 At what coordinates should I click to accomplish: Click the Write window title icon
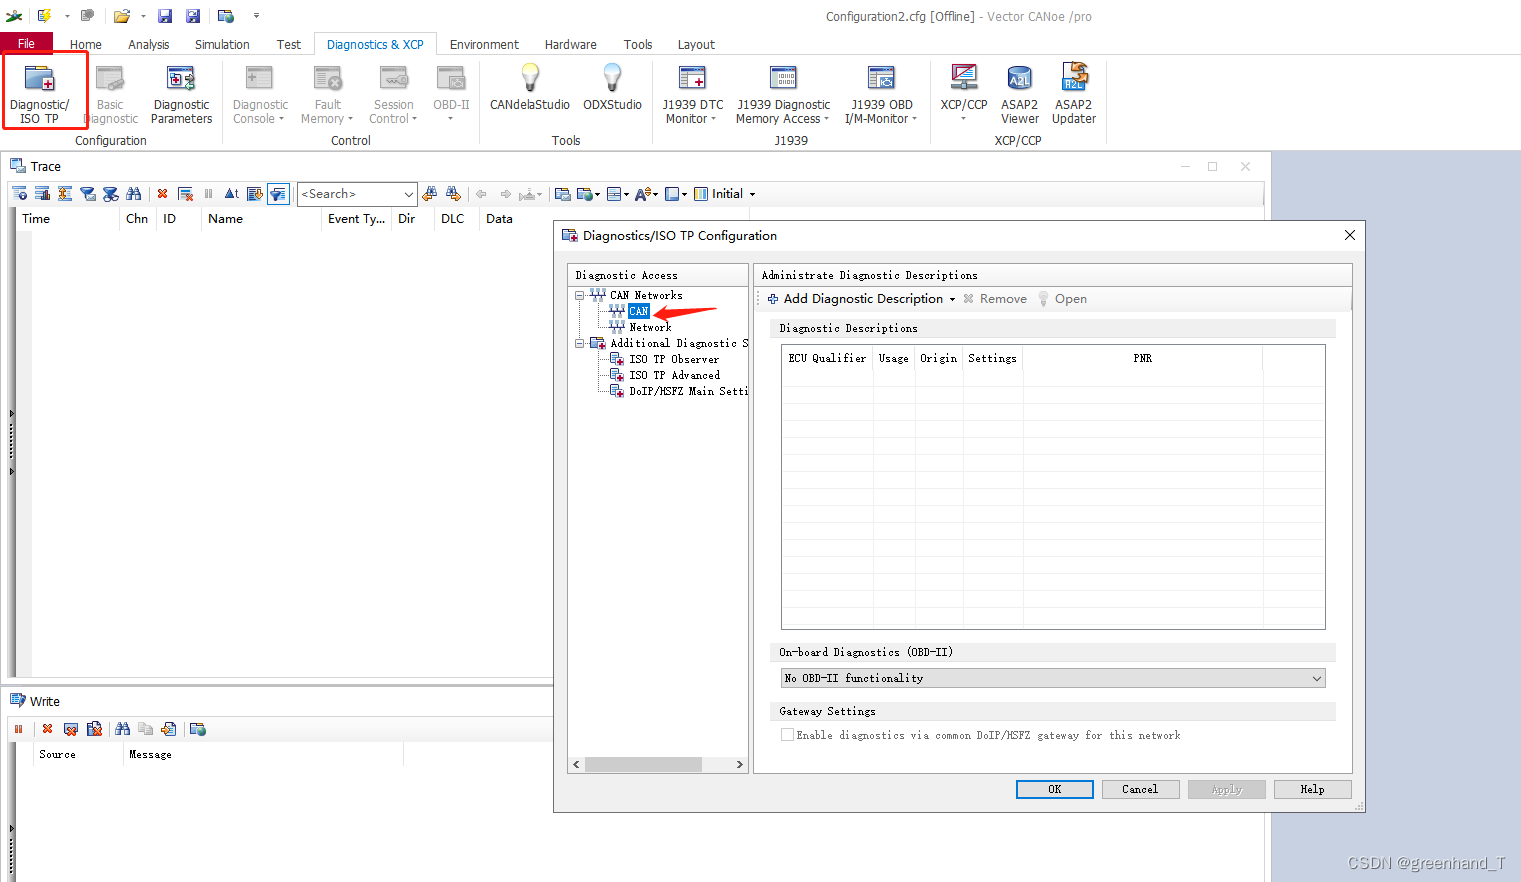coord(18,701)
